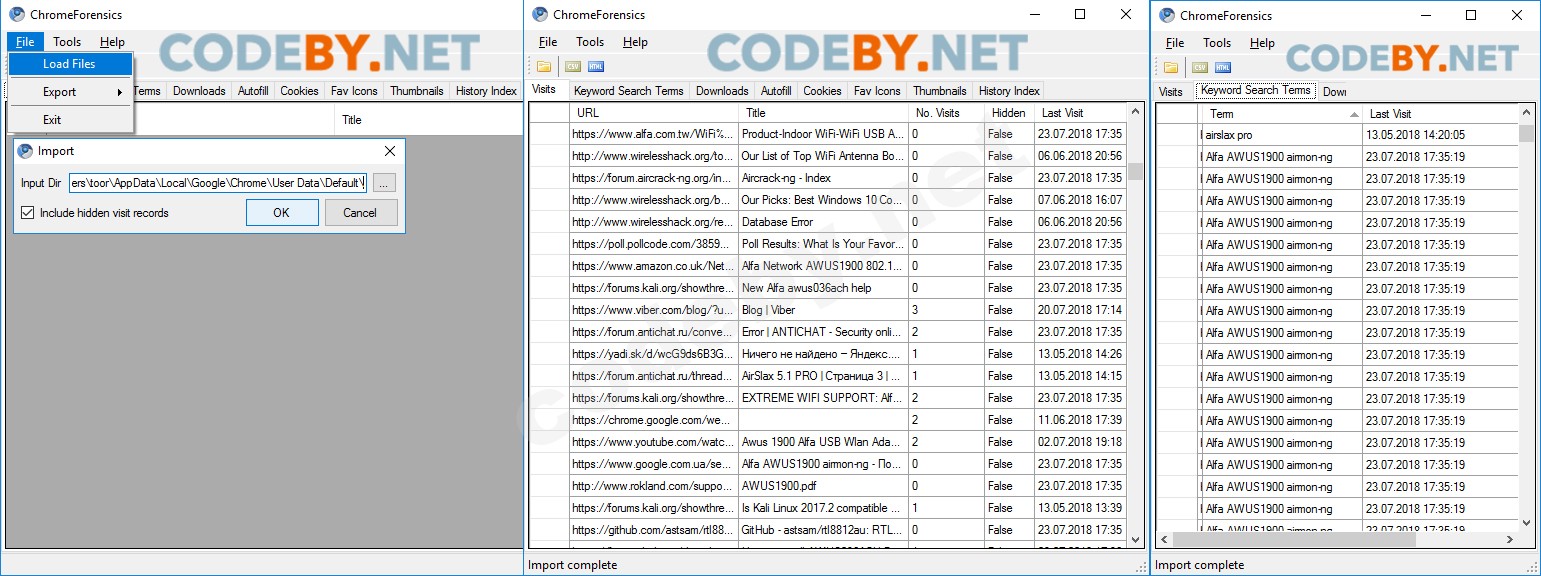Select the 'AWUS1900.pdf' title cell
Screen dimensions: 1541x576
(x=824, y=486)
